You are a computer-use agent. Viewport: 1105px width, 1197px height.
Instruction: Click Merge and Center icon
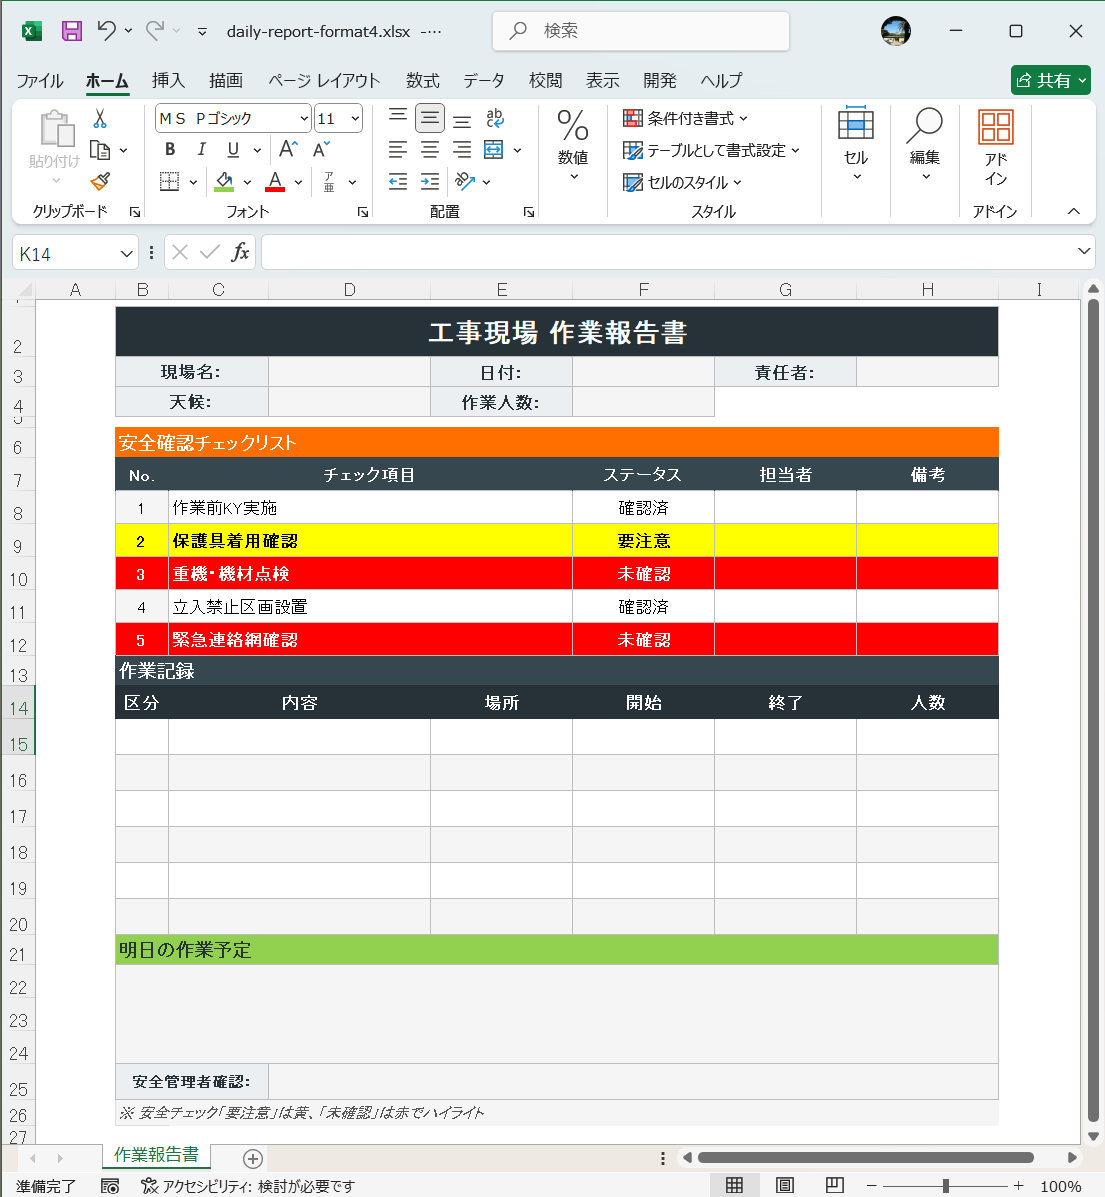[494, 150]
